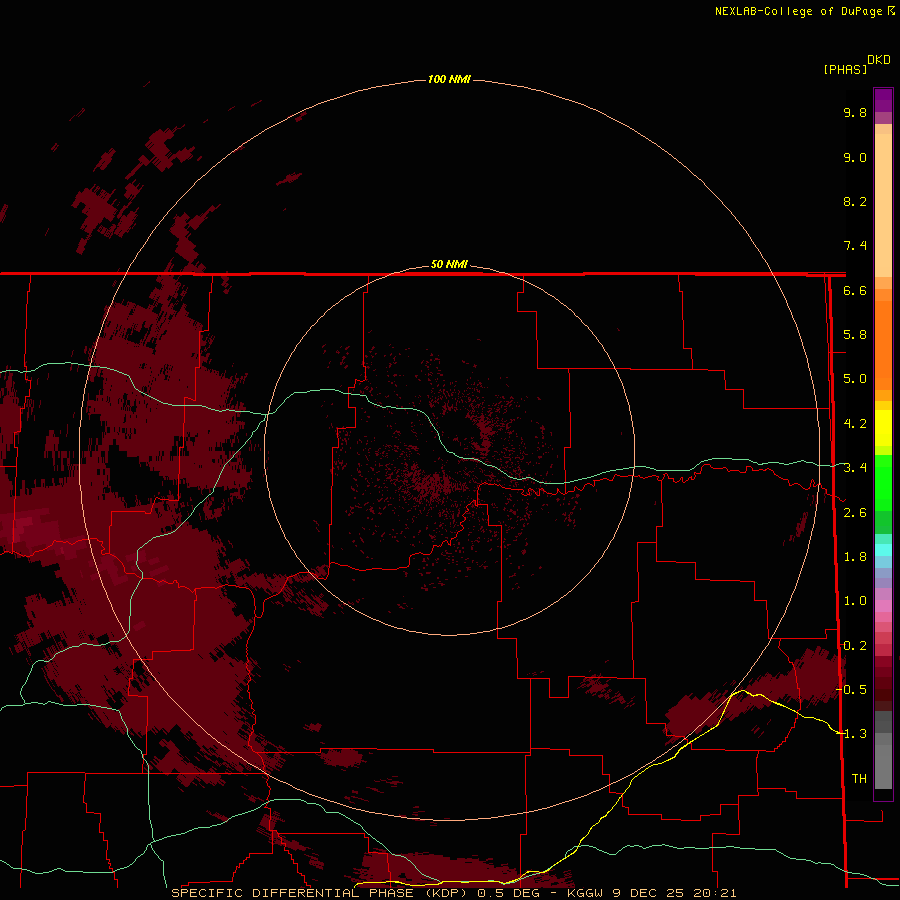Click the TH threshold label

pos(859,779)
